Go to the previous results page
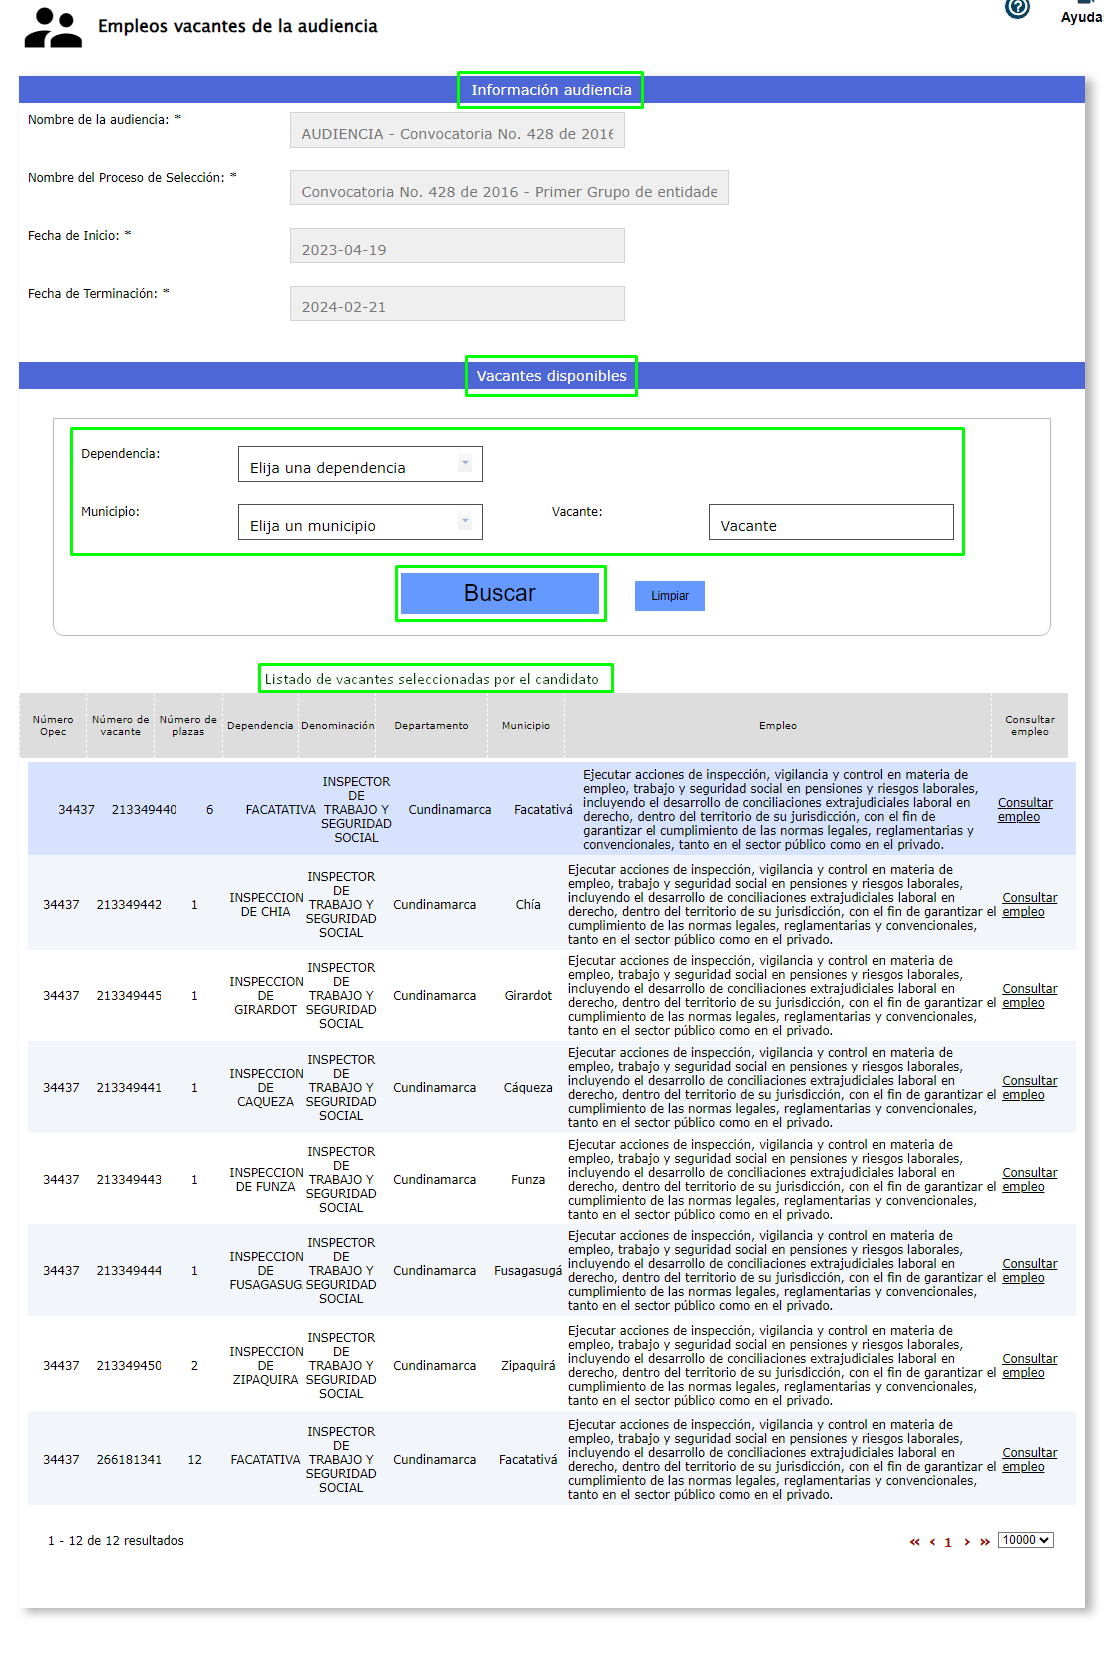 coord(932,1542)
